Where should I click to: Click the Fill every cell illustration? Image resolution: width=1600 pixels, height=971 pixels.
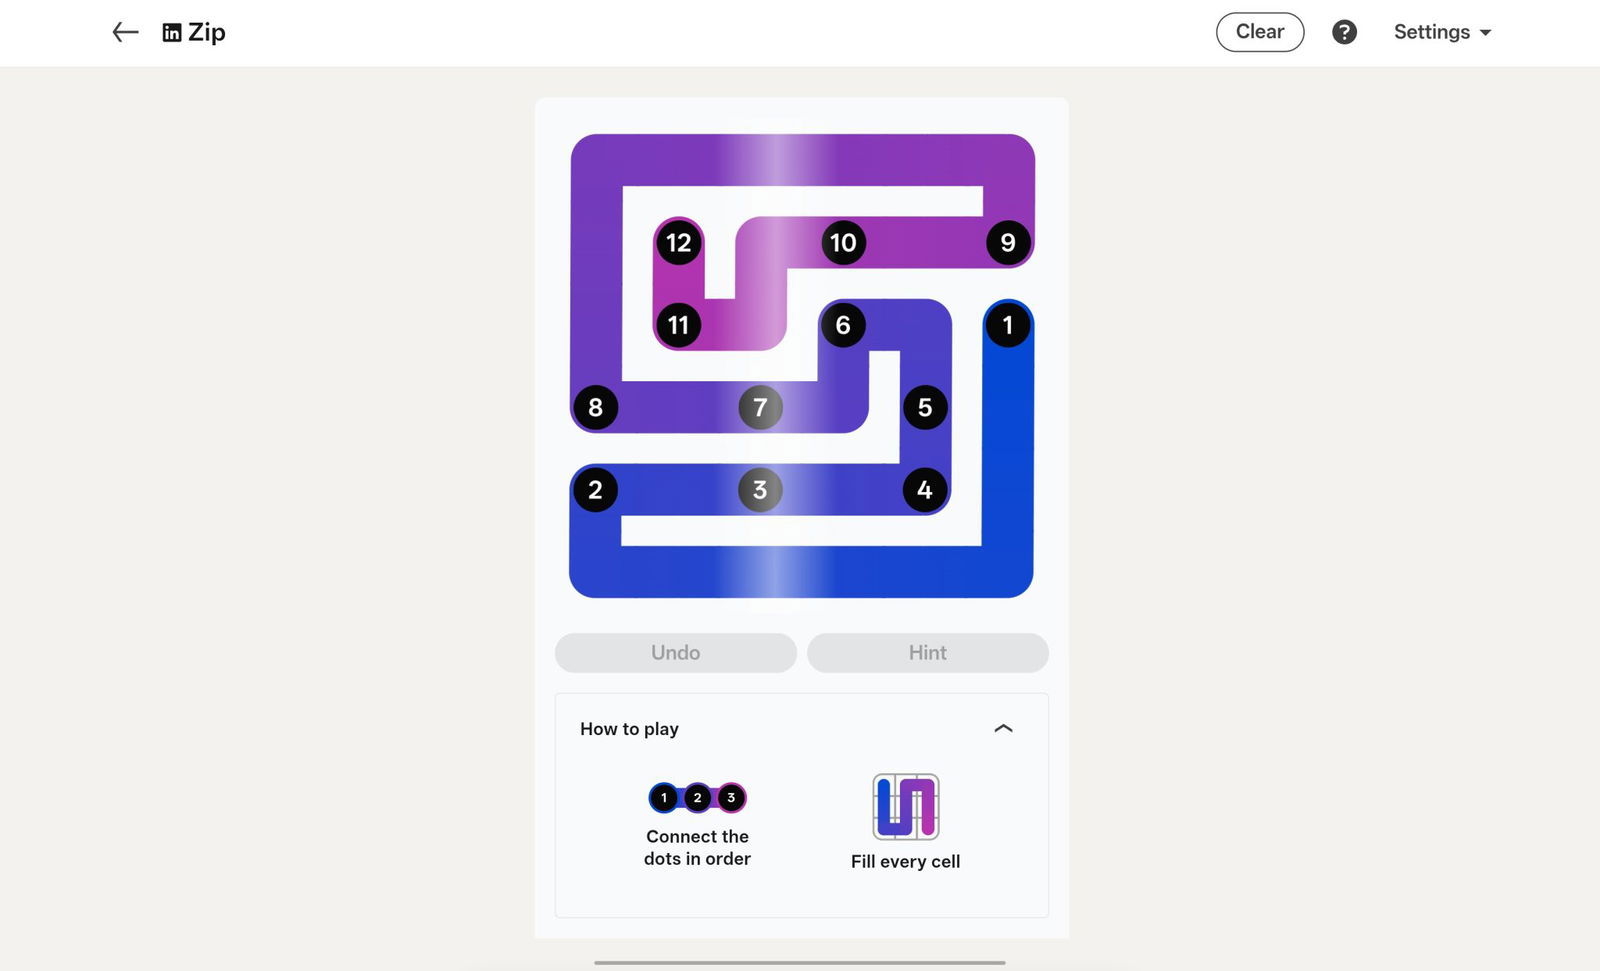point(905,806)
